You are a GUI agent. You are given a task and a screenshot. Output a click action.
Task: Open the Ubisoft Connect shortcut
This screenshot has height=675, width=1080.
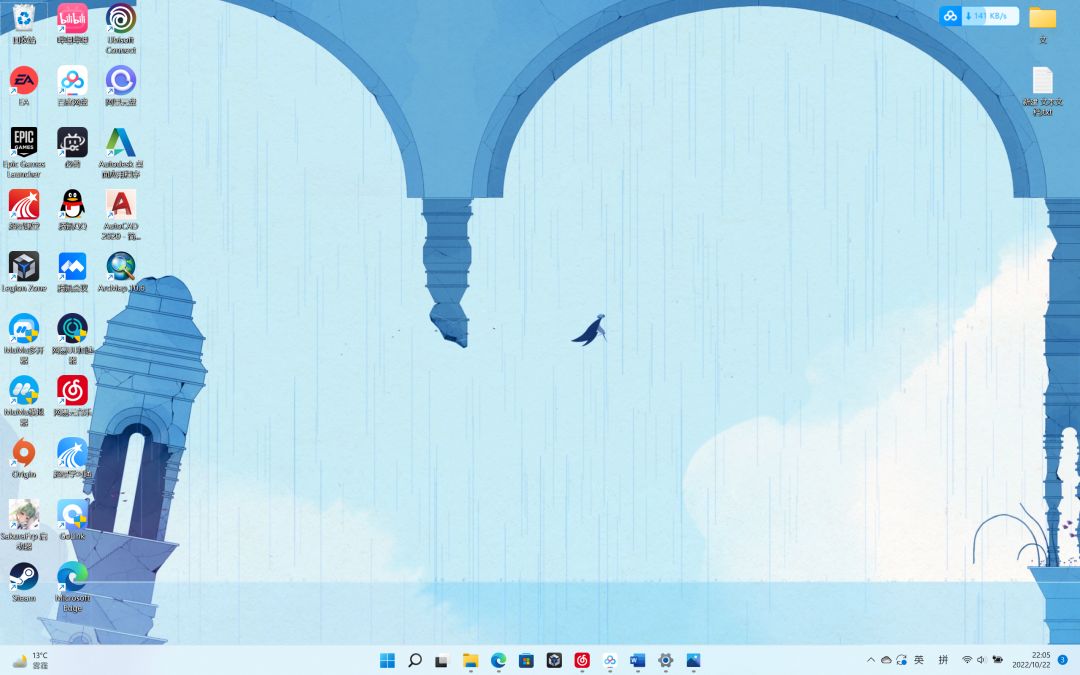point(121,18)
